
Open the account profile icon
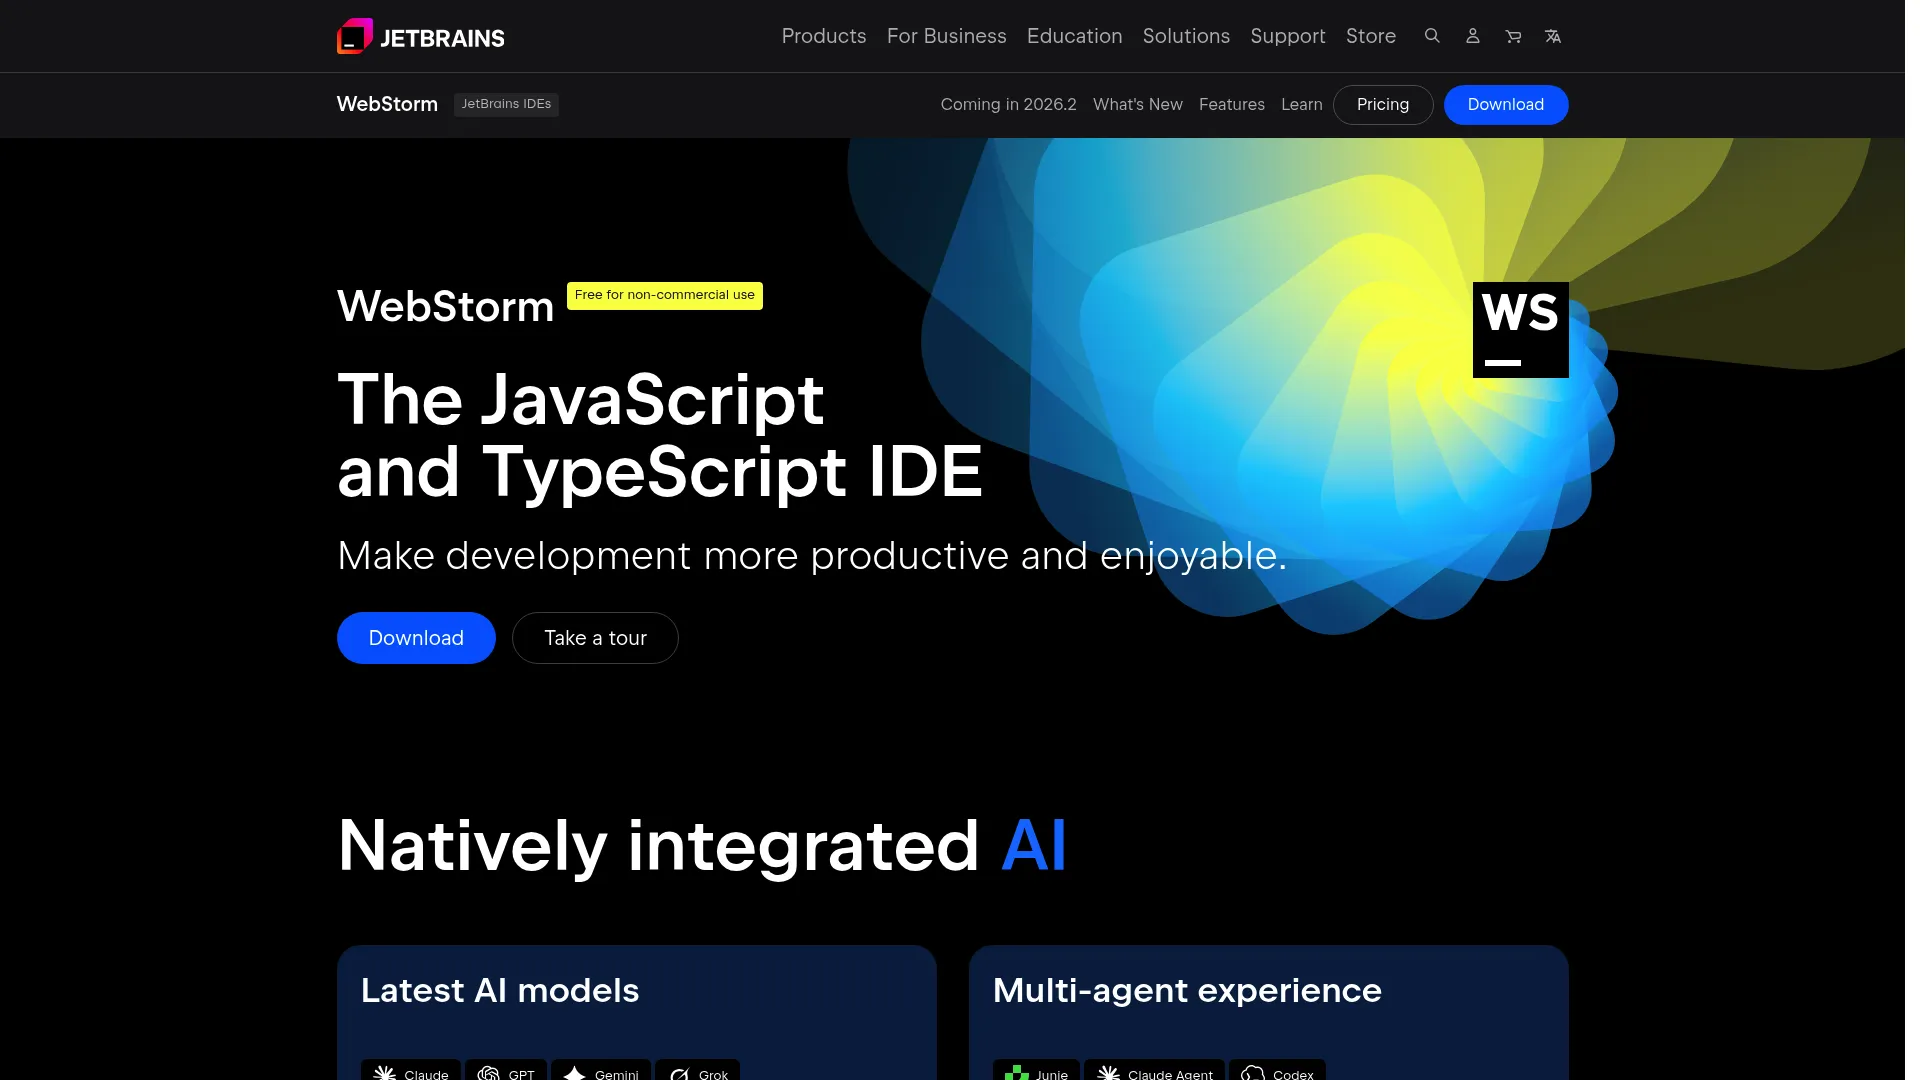tap(1472, 36)
